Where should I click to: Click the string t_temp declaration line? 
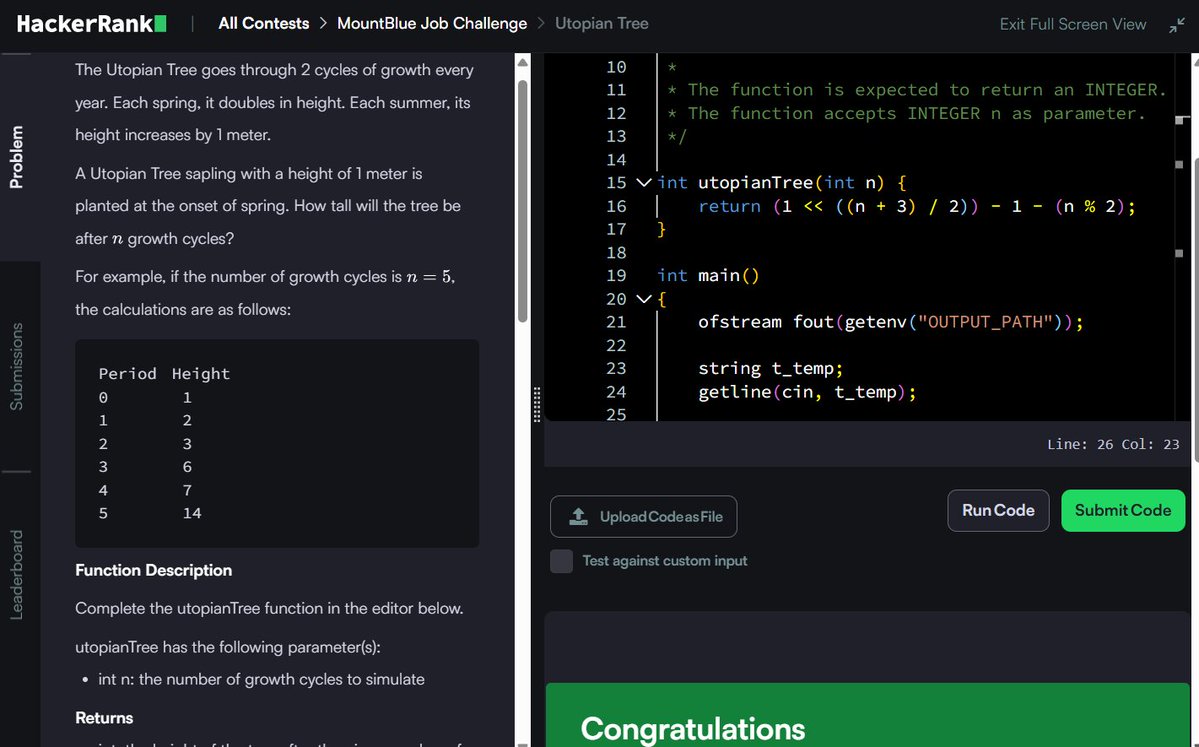(770, 369)
